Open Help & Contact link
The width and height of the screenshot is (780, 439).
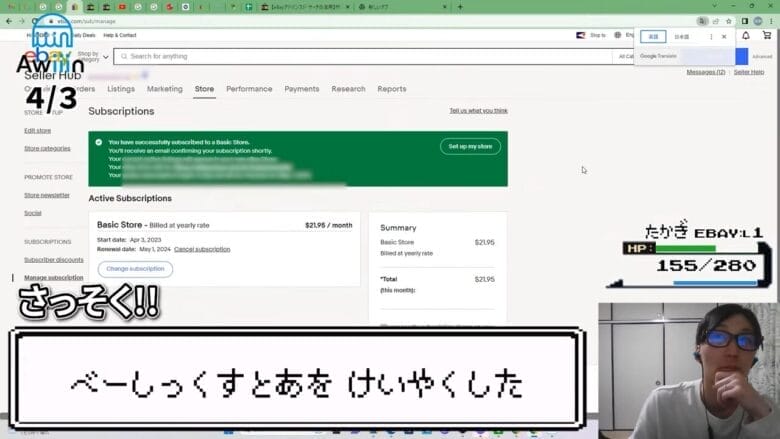click(x=119, y=35)
